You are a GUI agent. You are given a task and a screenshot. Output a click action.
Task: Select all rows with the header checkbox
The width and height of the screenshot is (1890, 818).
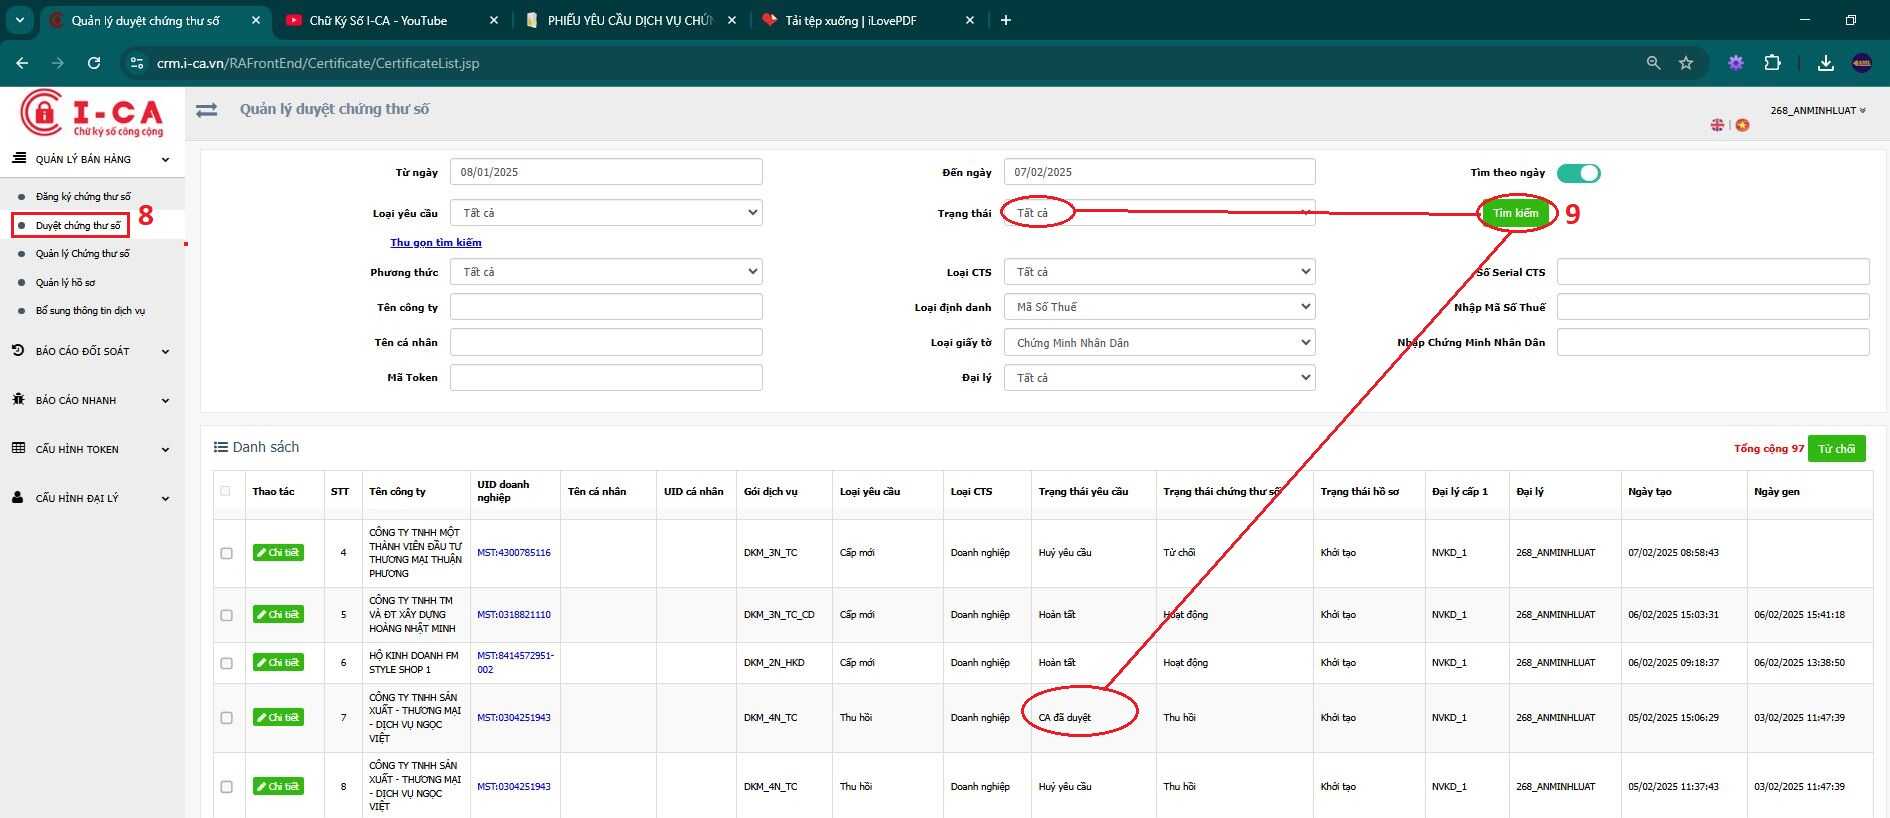(x=225, y=491)
